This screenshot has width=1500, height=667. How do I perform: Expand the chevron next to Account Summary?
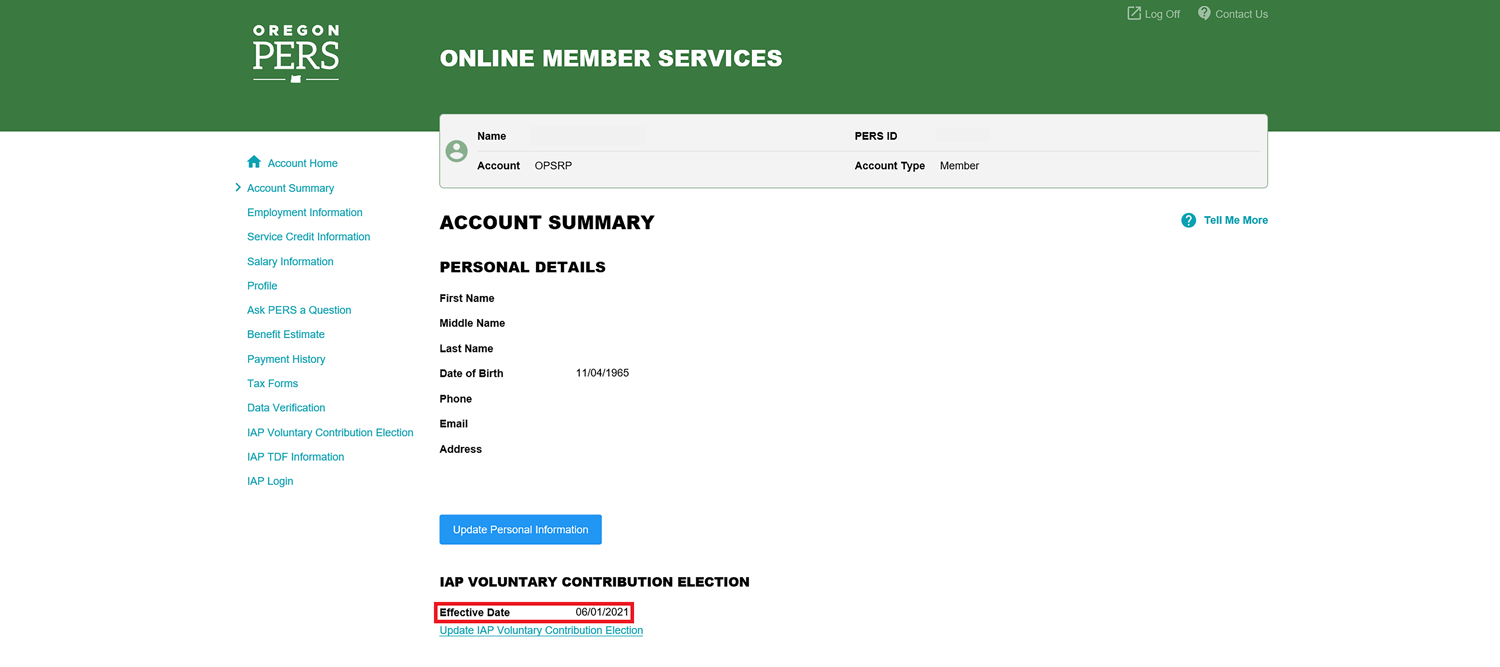[238, 188]
